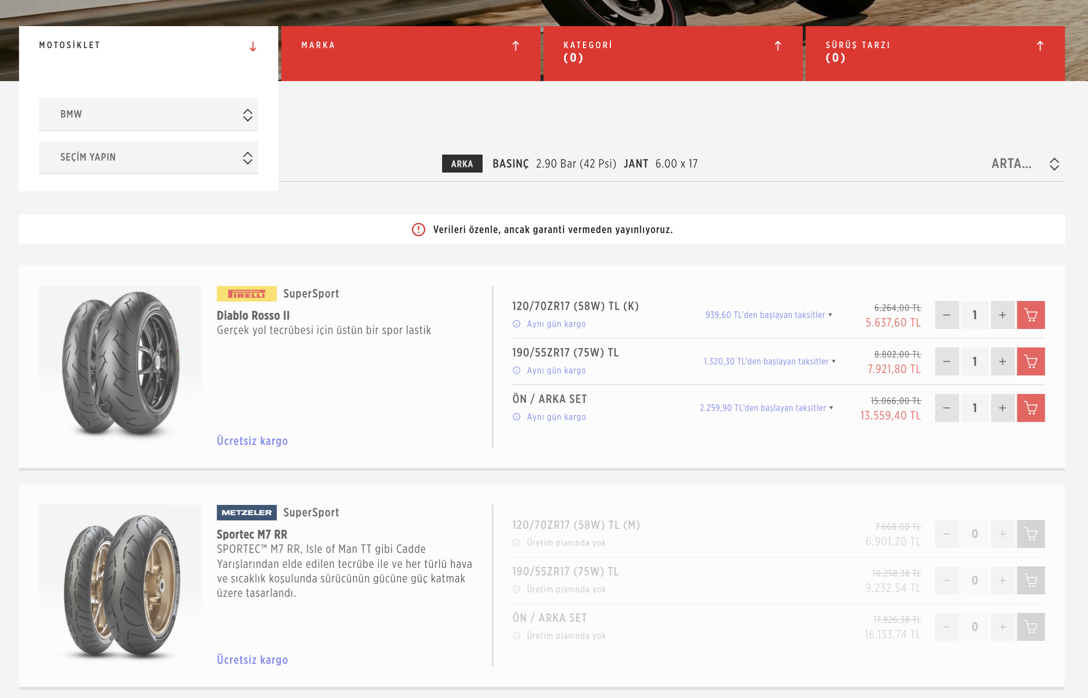Viewport: 1089px width, 698px height.
Task: Open the BMW brand dropdown
Action: pos(148,114)
